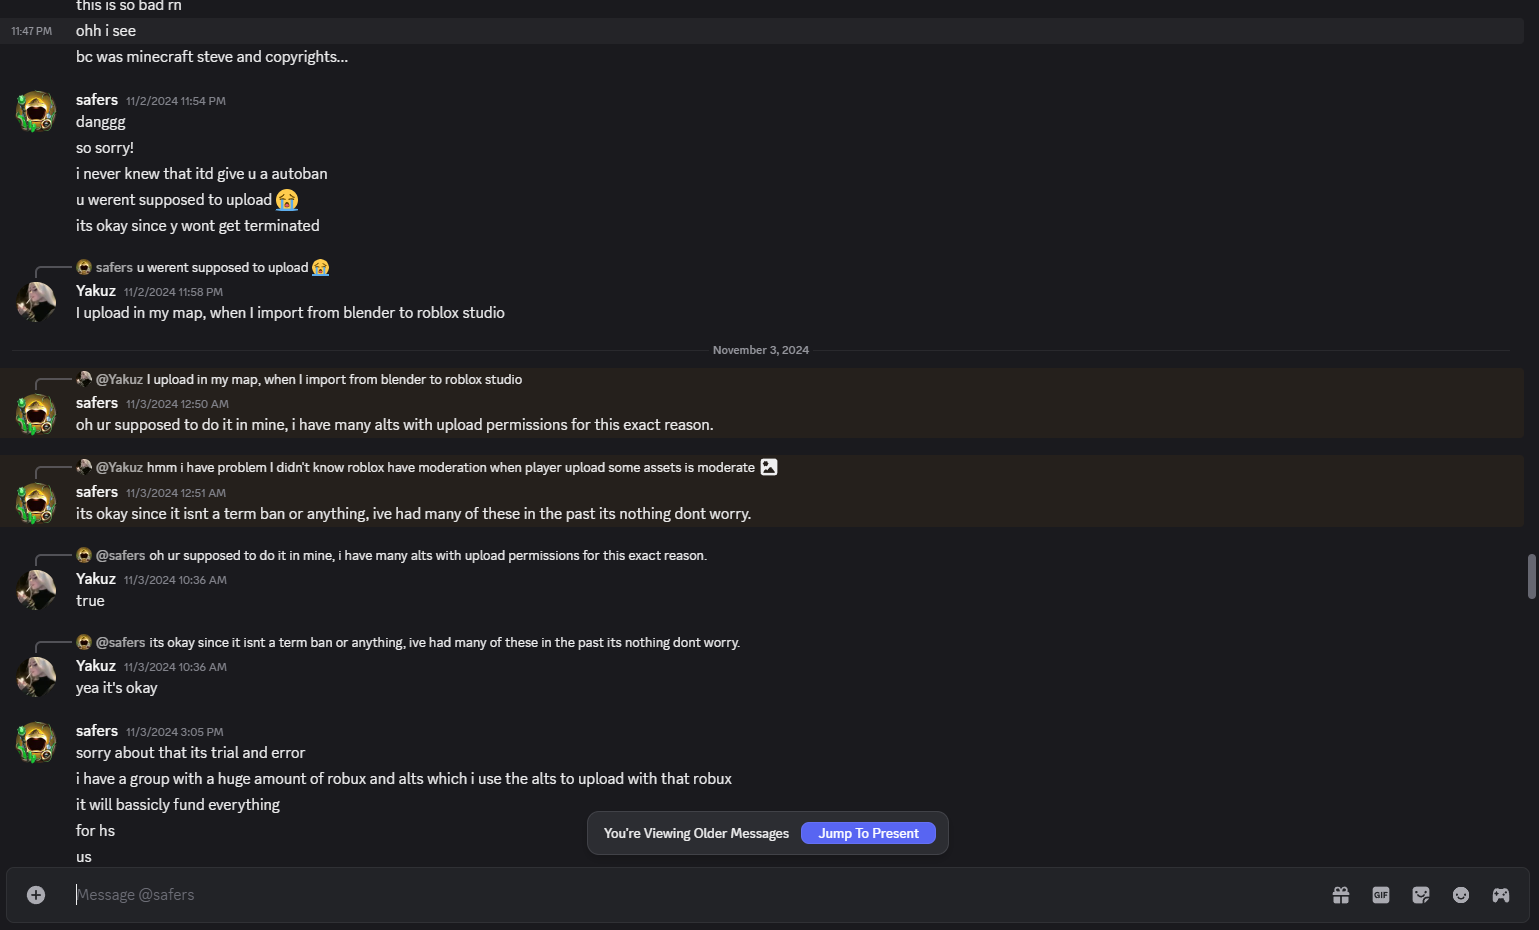Click in the Message @safers input field
The width and height of the screenshot is (1539, 930).
(x=600, y=895)
